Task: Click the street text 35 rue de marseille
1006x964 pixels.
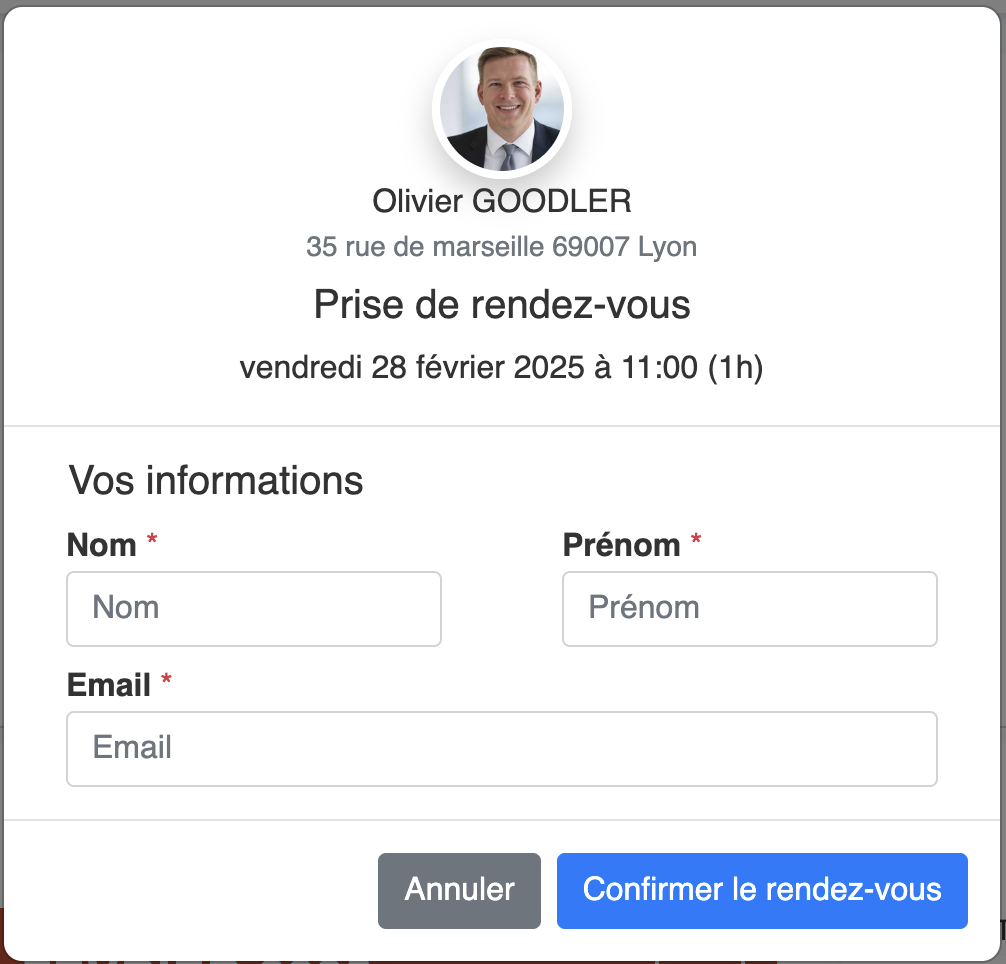Action: pos(425,247)
